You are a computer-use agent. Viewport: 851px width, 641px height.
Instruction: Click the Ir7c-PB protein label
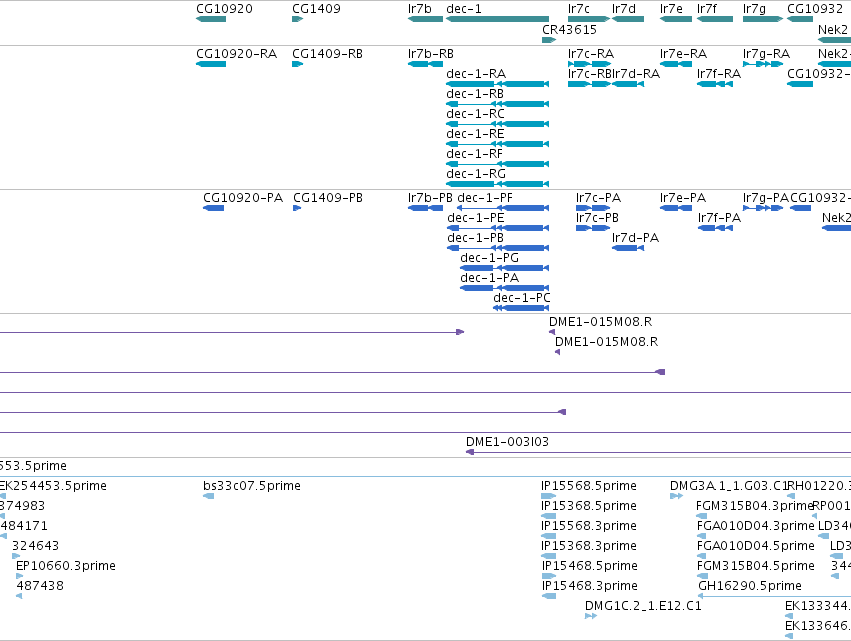[597, 218]
